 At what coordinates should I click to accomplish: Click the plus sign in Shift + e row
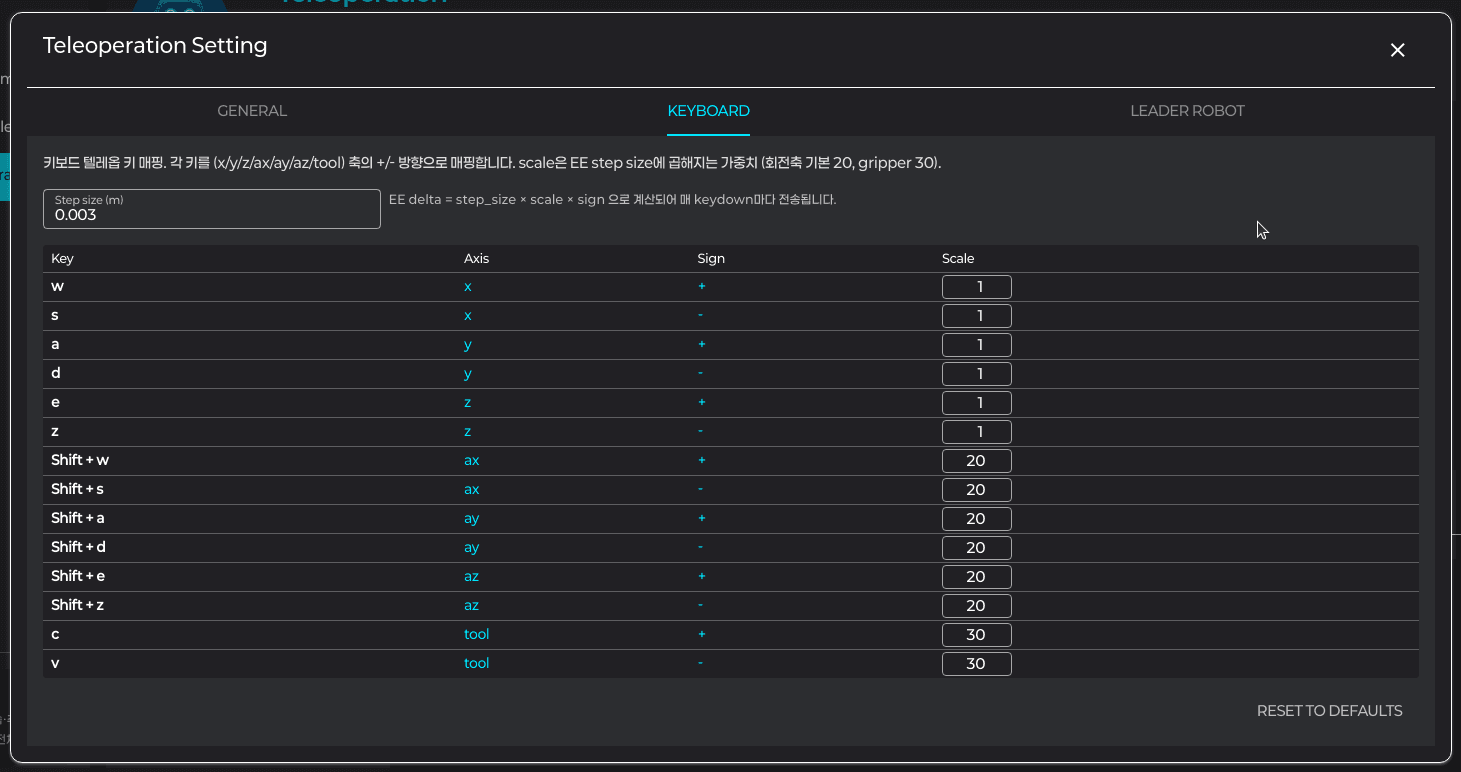tap(701, 577)
